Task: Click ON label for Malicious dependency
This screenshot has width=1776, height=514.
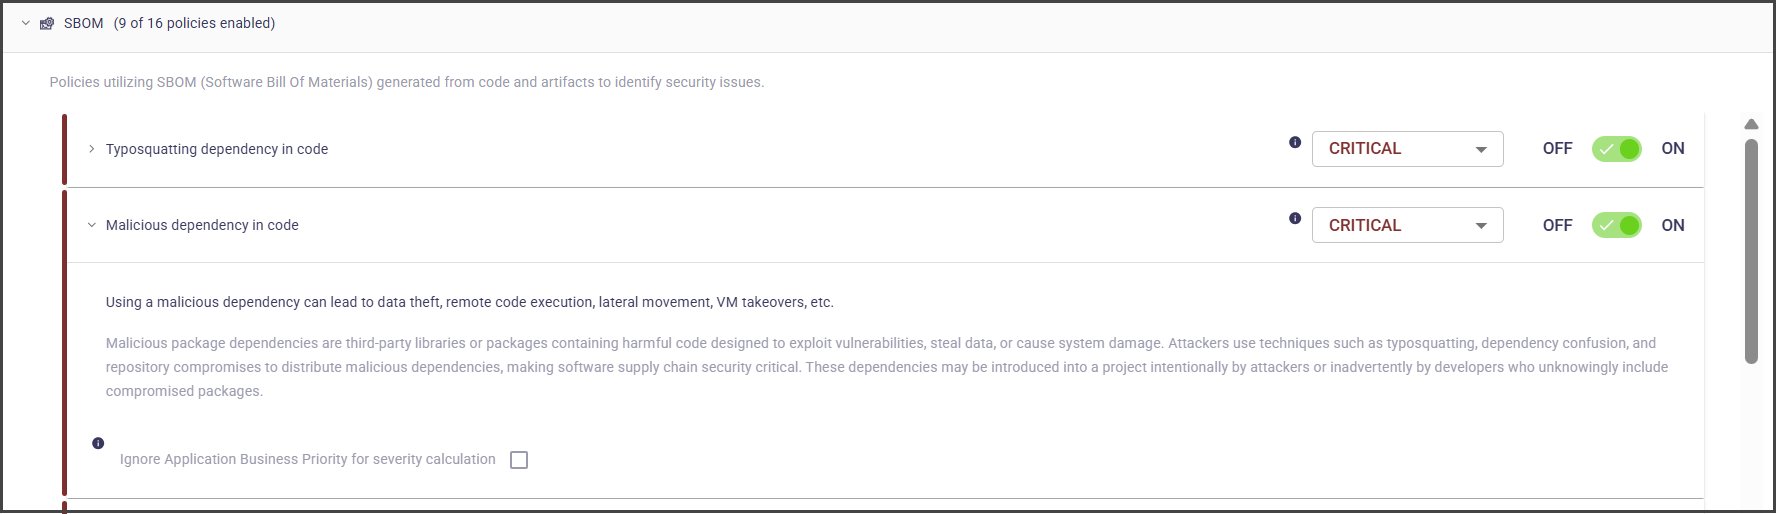Action: [1672, 225]
